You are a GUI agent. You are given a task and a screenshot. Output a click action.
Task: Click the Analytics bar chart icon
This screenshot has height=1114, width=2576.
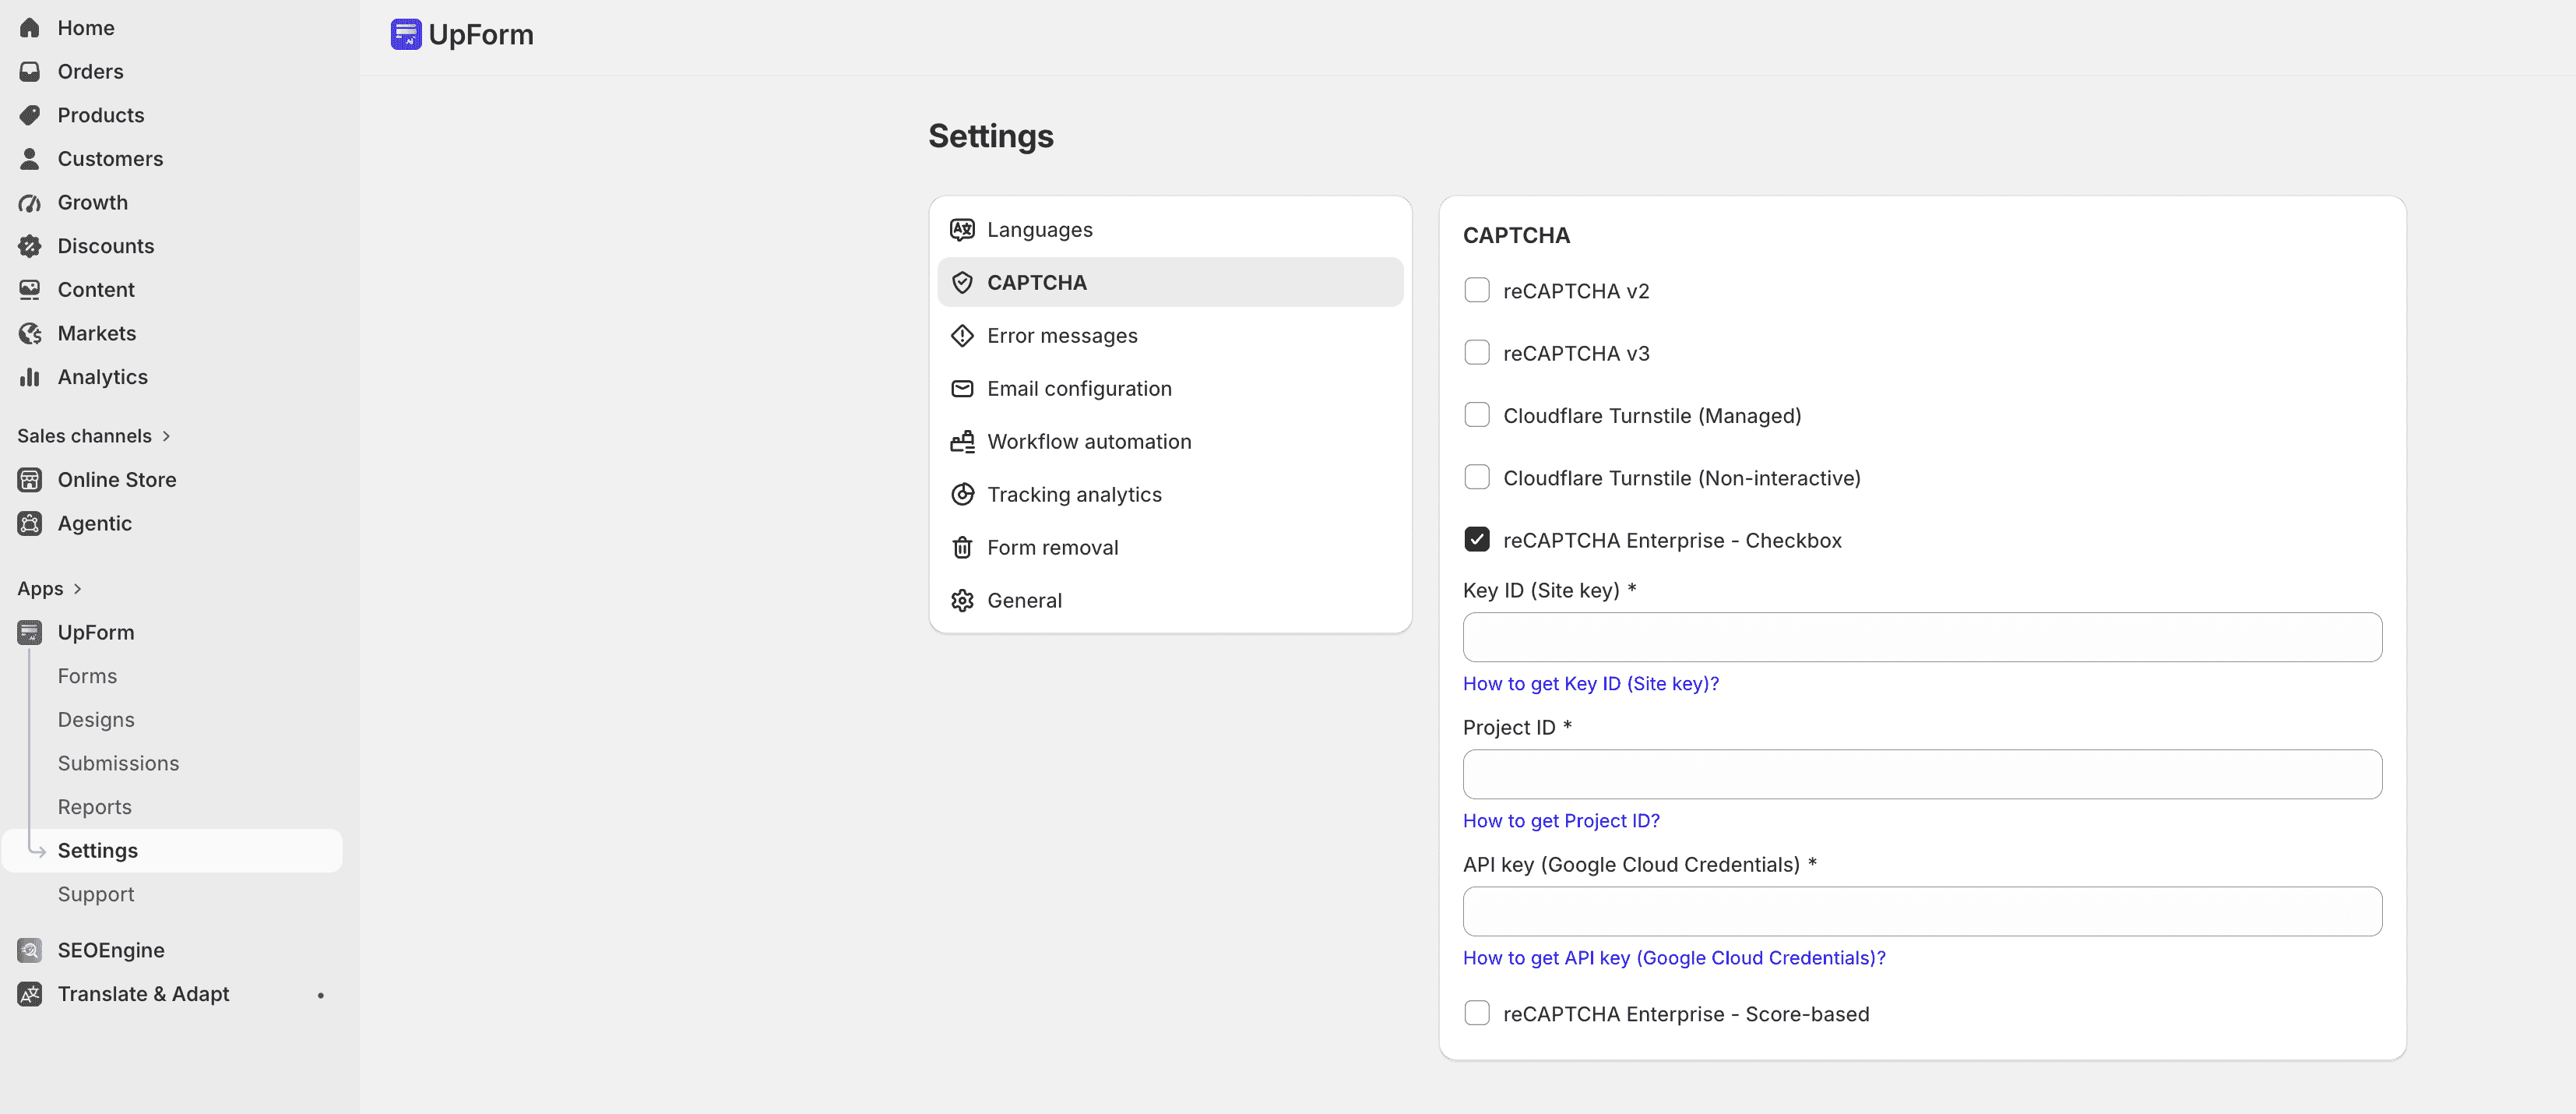coord(30,377)
